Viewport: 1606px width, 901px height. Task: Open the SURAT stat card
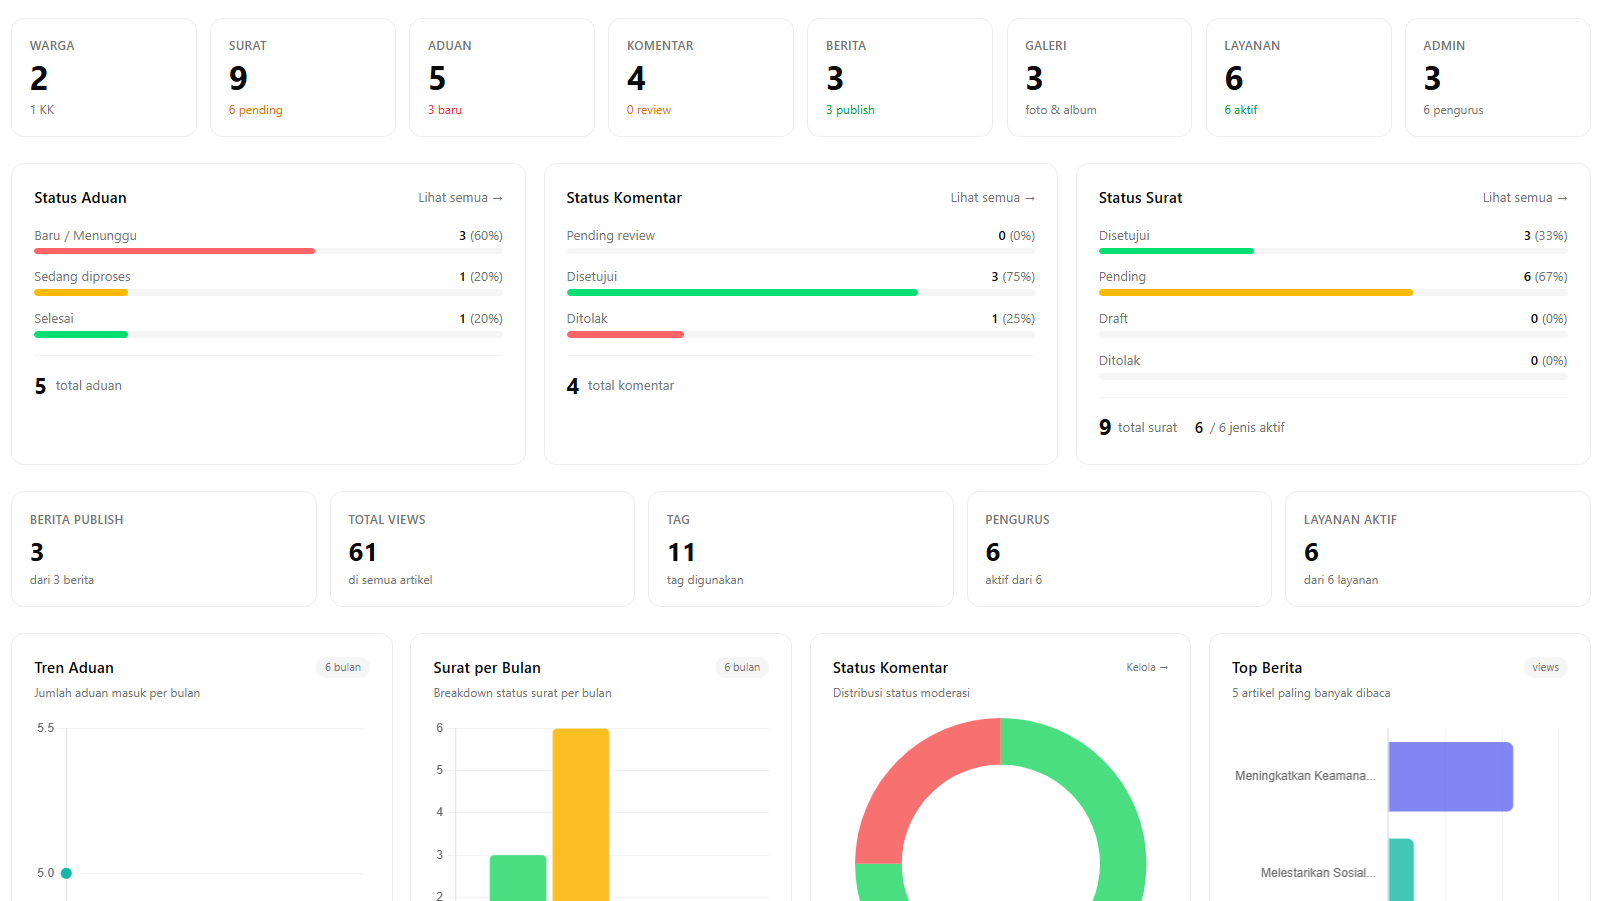303,77
